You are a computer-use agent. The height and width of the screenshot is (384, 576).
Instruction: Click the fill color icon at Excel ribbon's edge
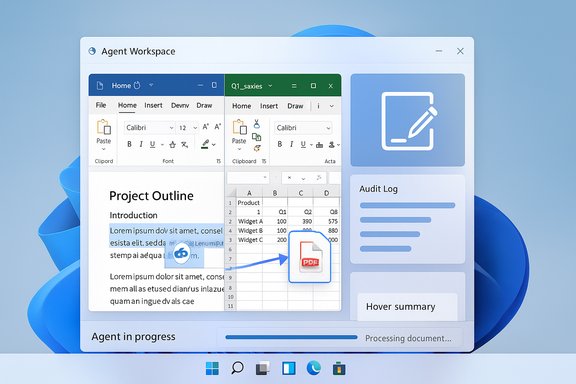[x=332, y=145]
